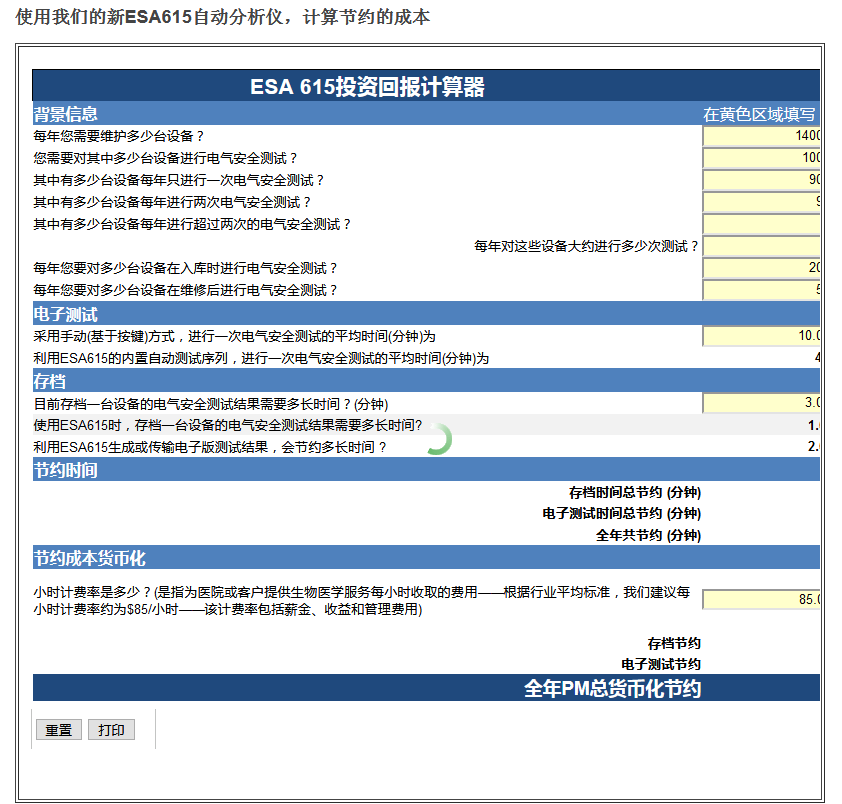Image resolution: width=842 pixels, height=804 pixels.
Task: Edit field for devices tested twice per year
Action: [761, 201]
